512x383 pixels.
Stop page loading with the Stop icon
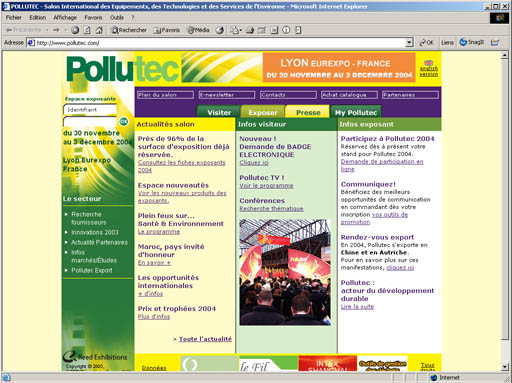[x=75, y=30]
